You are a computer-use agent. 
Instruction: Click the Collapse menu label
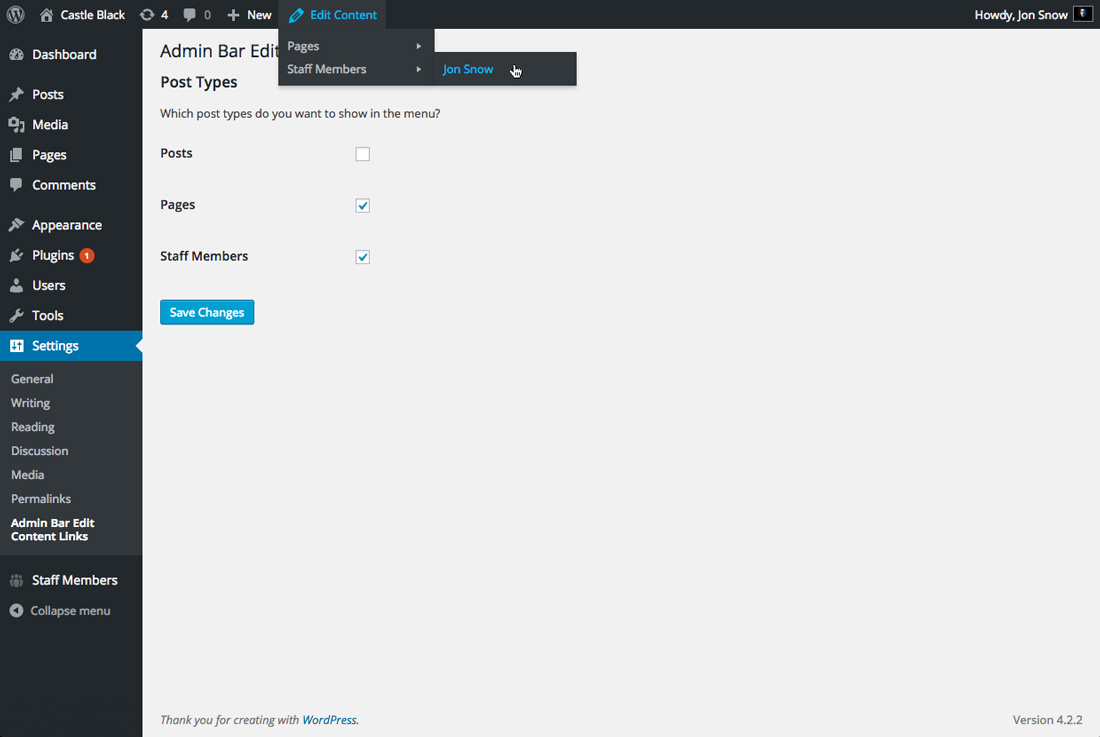pyautogui.click(x=70, y=611)
